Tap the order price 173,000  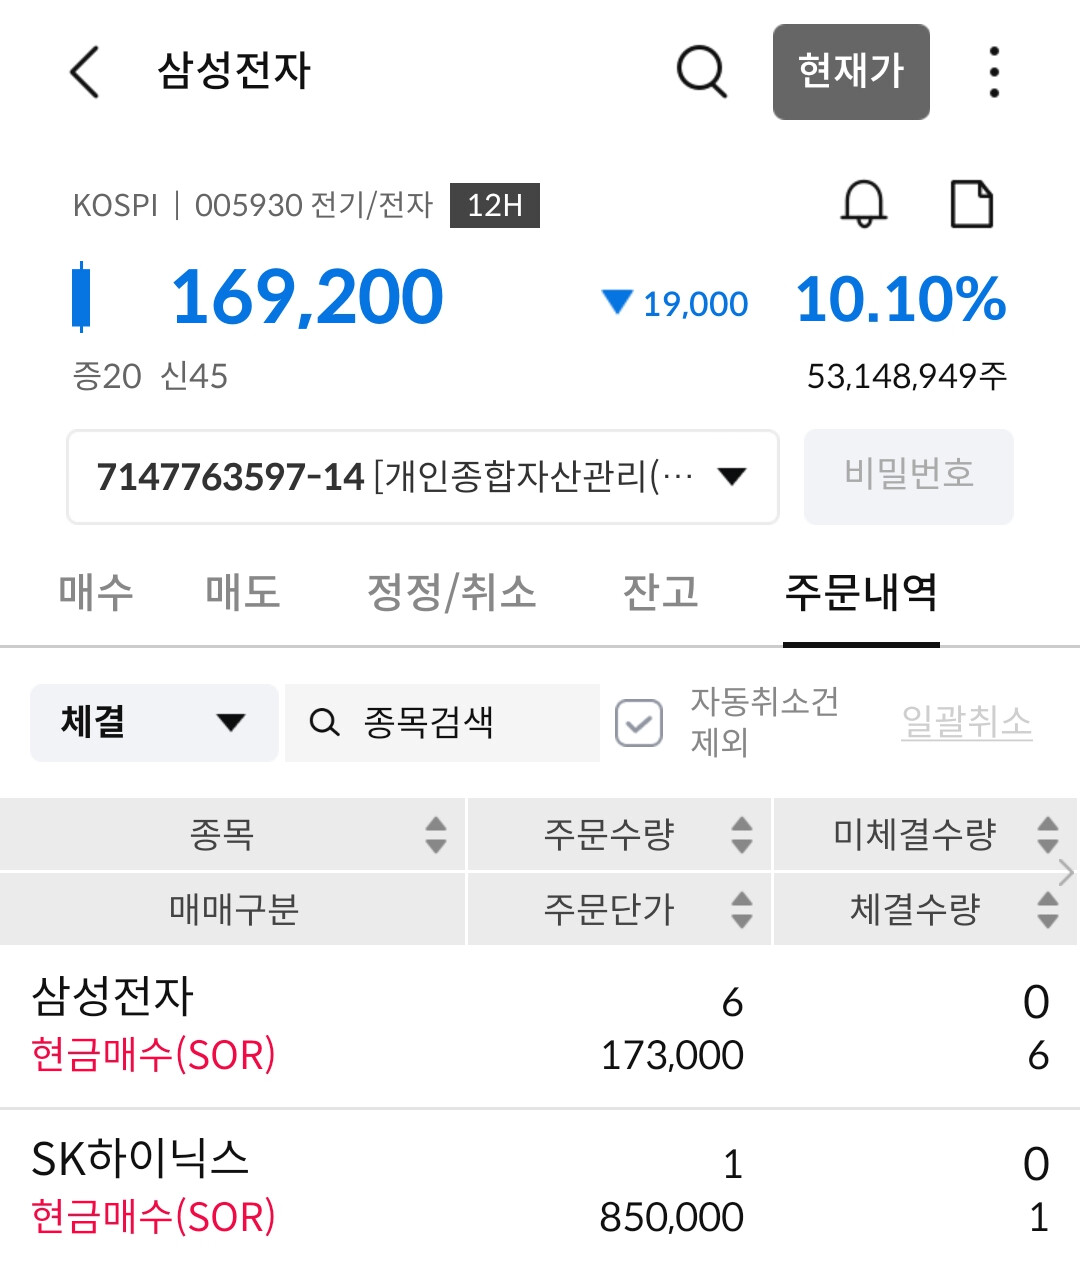(x=672, y=1055)
